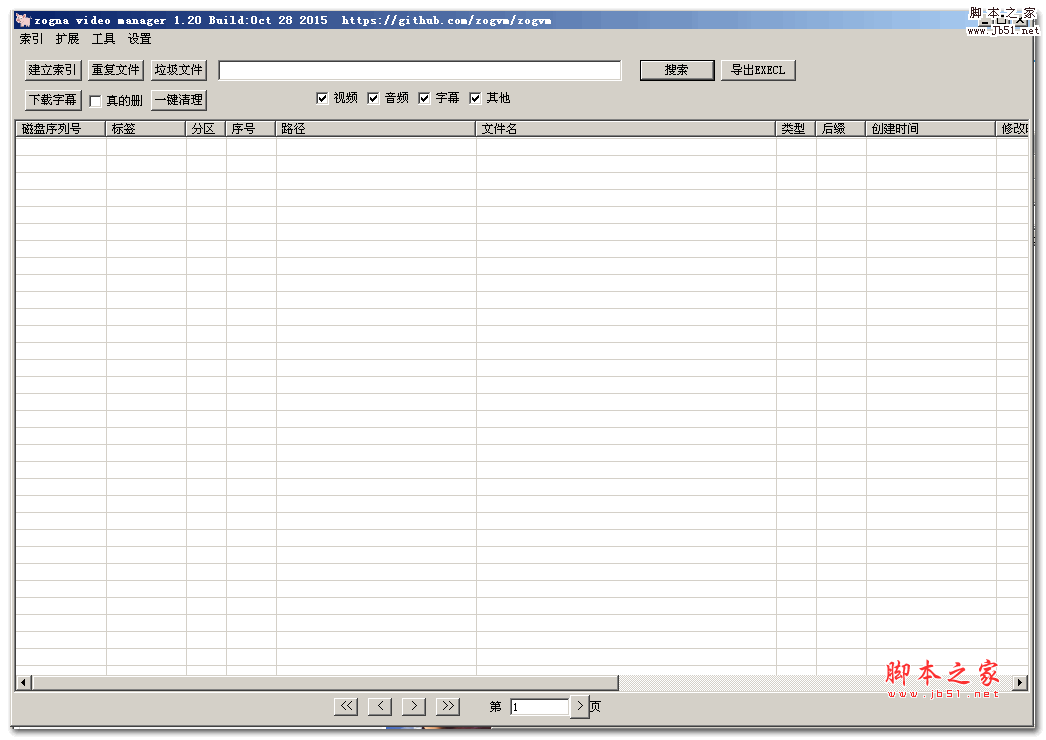Export results with 导出EXECL button
This screenshot has height=740, width=1046.
758,70
